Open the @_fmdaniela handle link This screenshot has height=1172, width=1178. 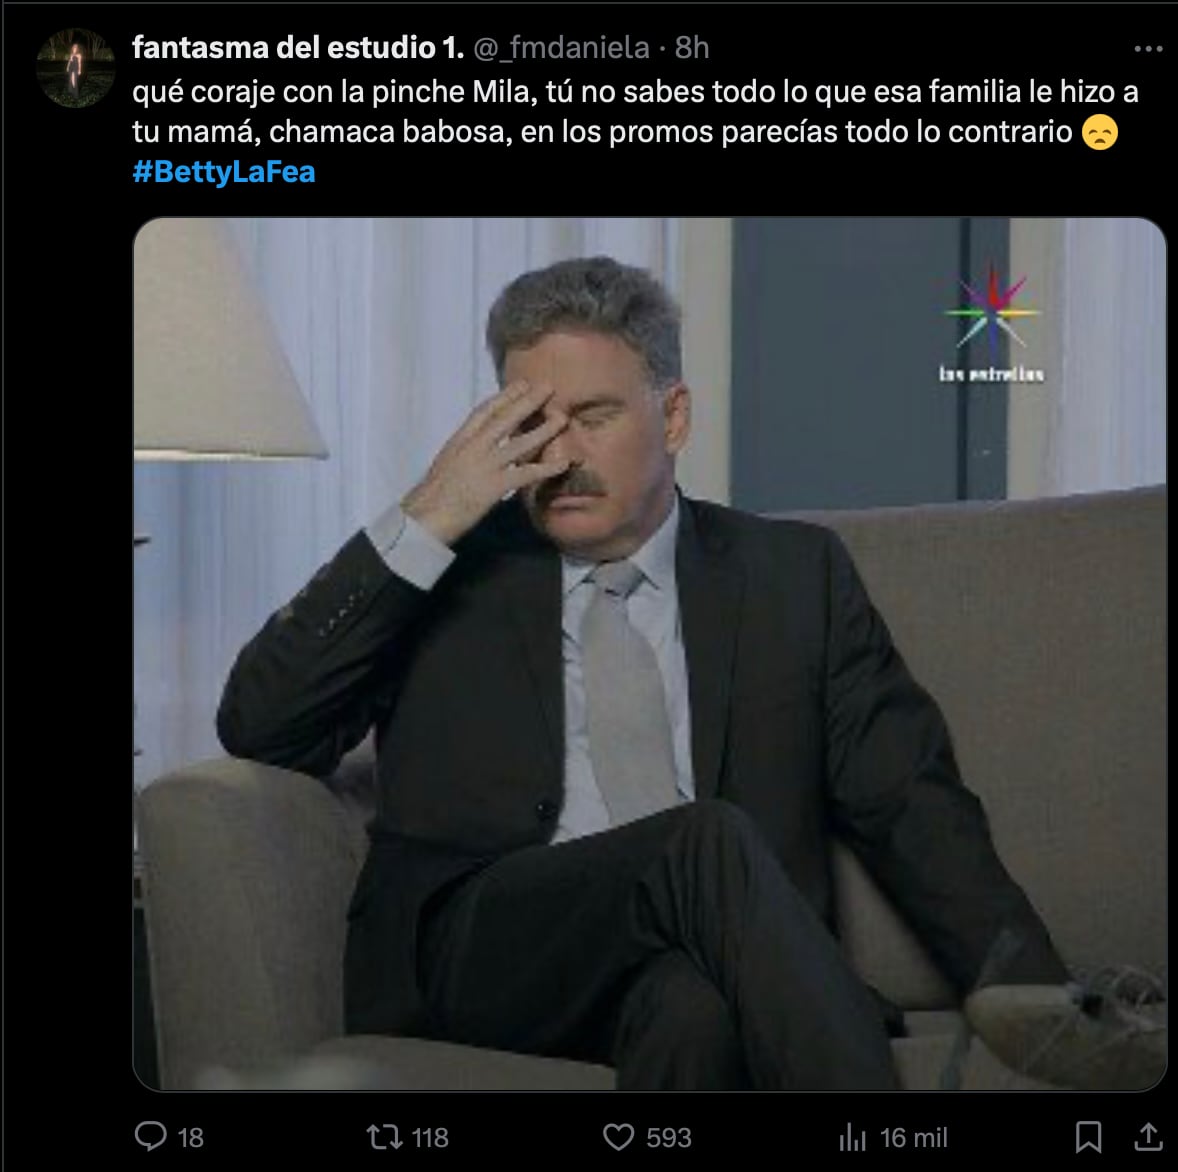point(561,47)
